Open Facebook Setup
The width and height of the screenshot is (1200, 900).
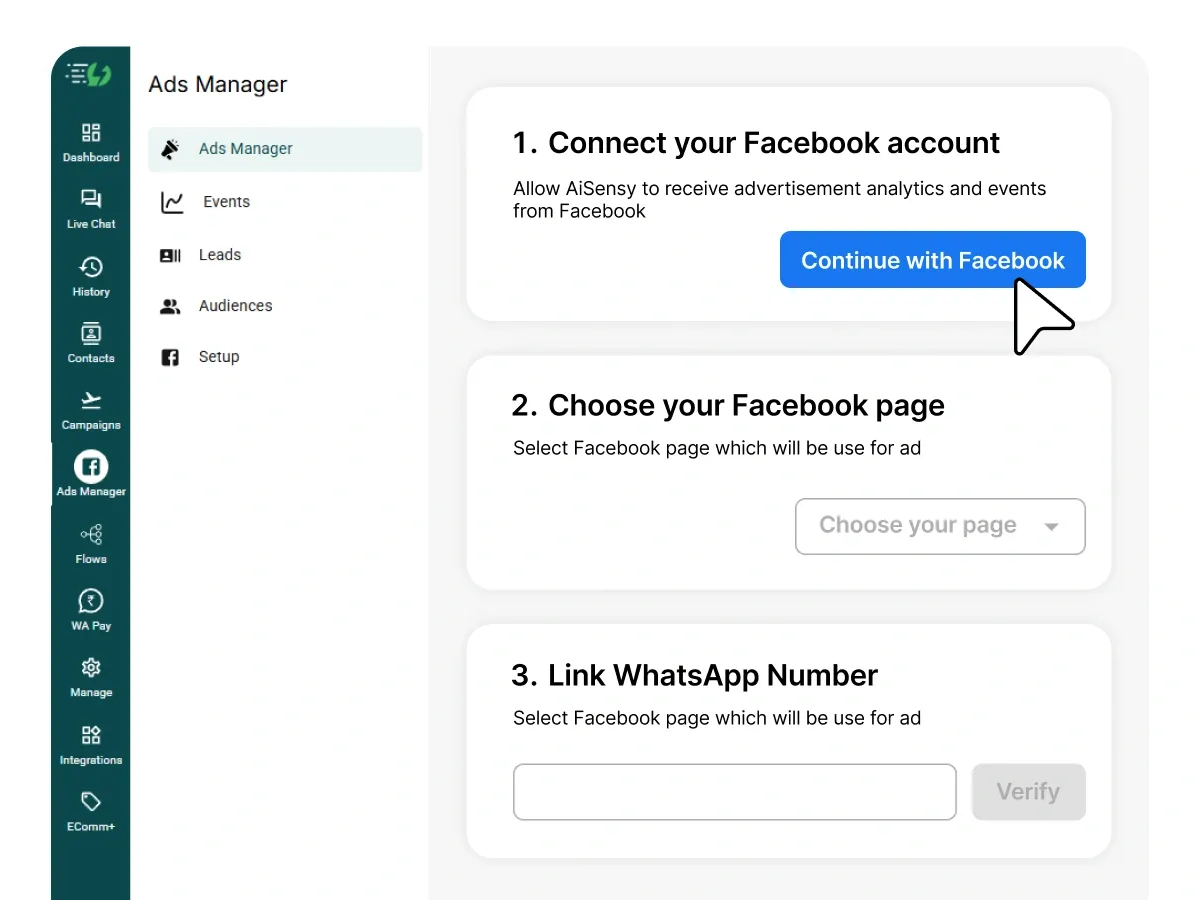click(x=219, y=356)
